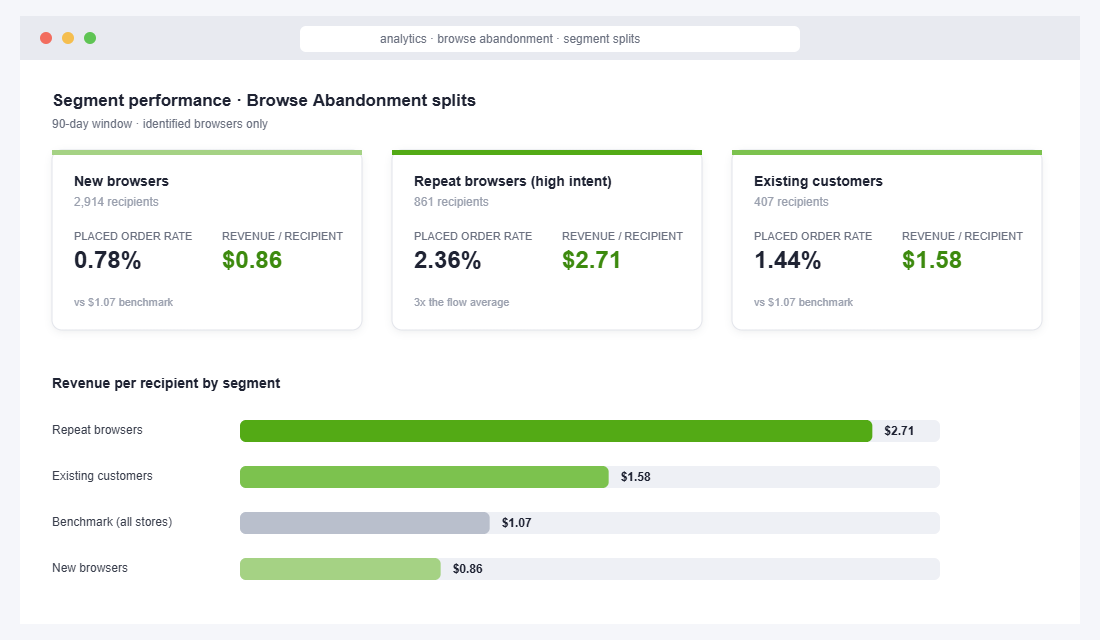Select the 1.44% placed order rate value
Viewport: 1100px width, 640px height.
click(788, 260)
